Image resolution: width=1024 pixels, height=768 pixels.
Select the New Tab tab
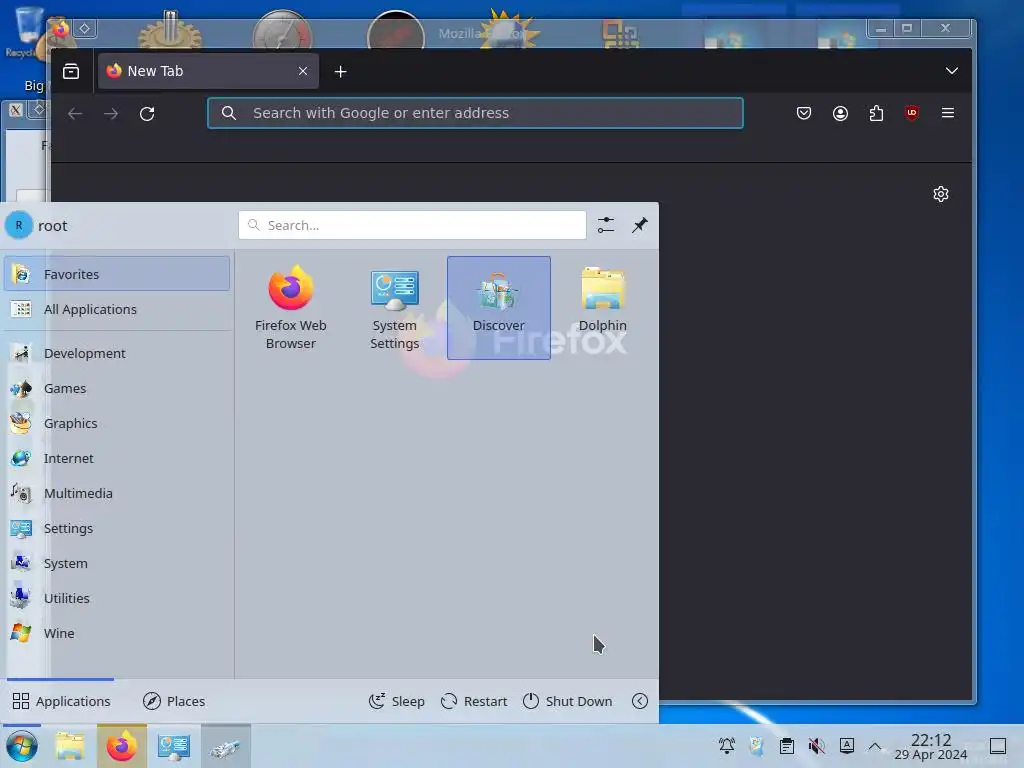[208, 71]
